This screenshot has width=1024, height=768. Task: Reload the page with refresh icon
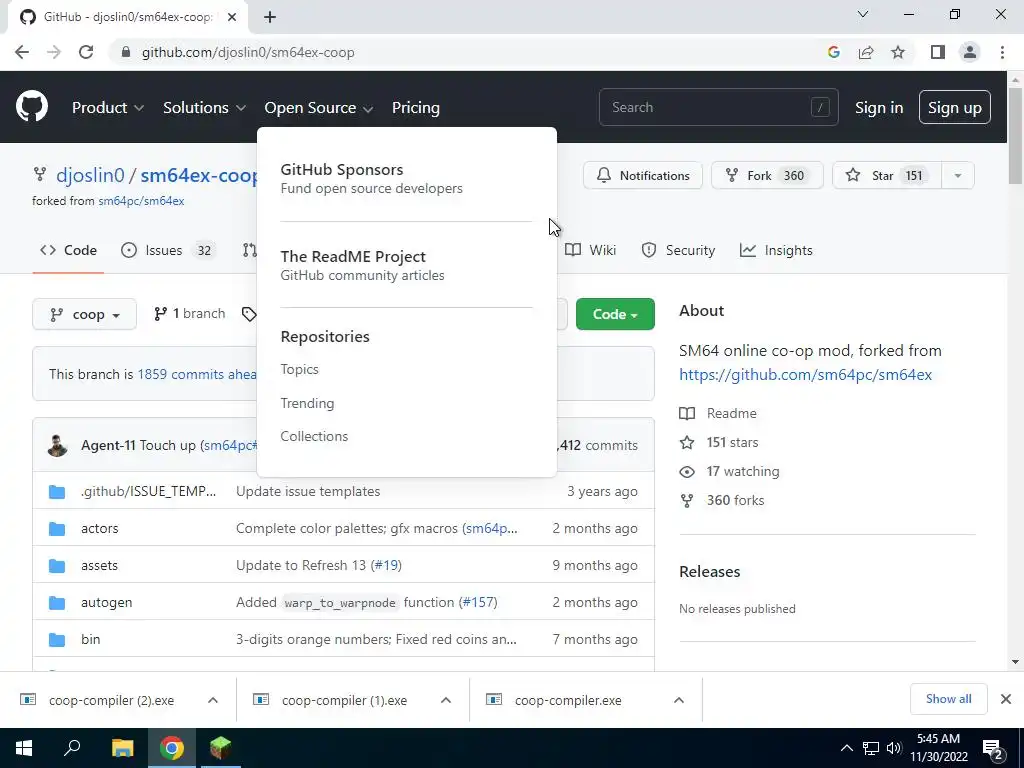point(86,52)
